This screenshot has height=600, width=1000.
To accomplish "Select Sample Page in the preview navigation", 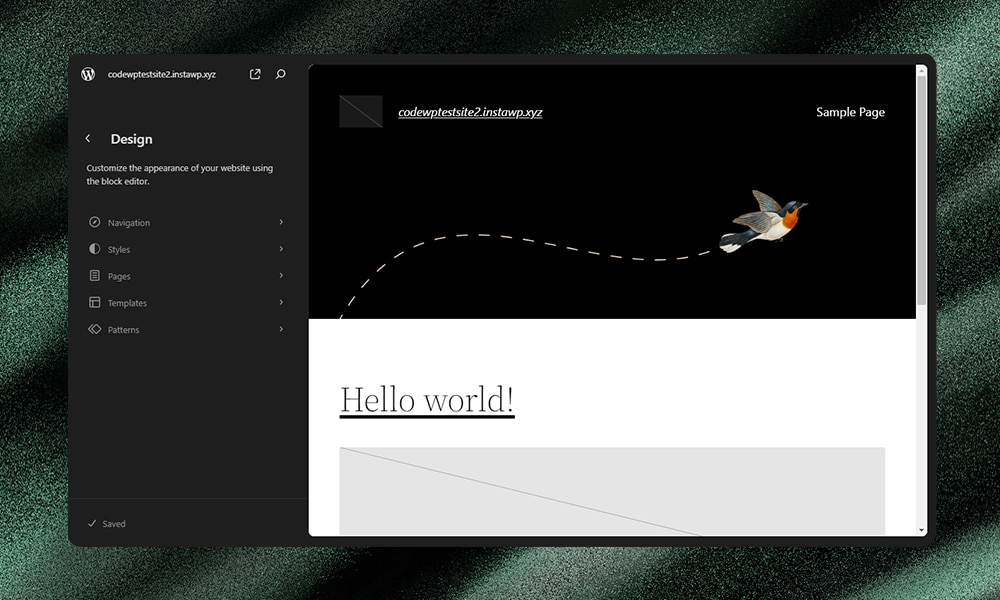I will point(850,112).
